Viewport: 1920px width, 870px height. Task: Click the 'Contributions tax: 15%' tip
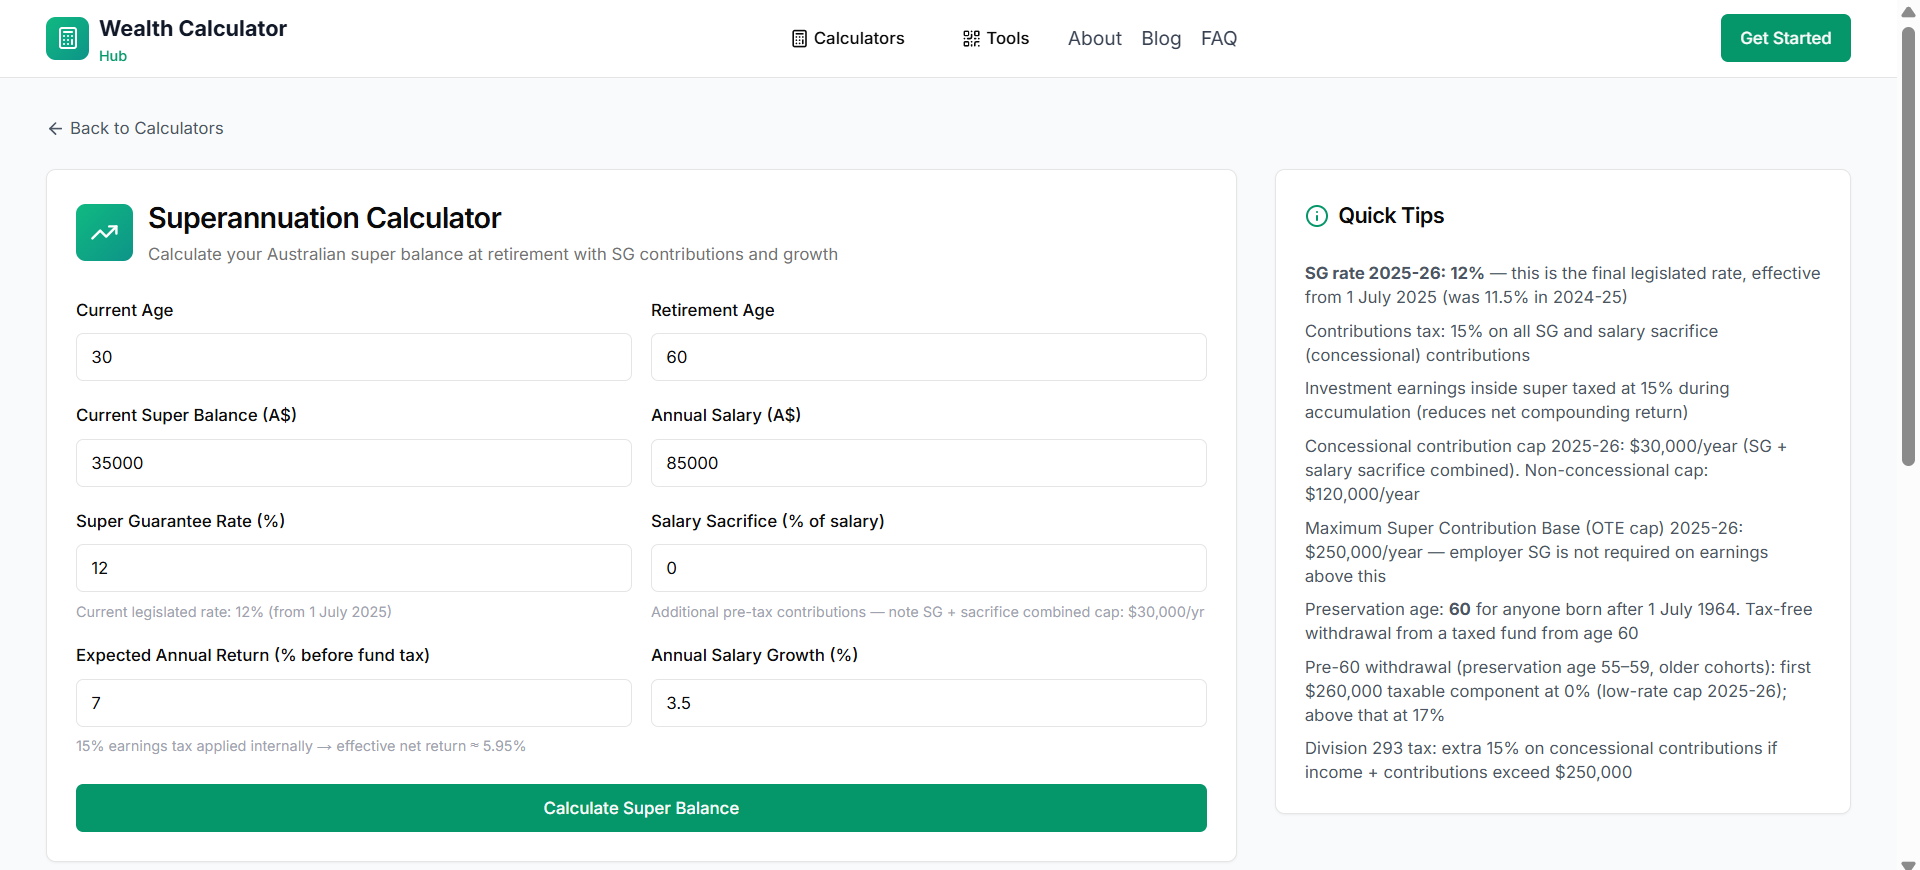1511,343
